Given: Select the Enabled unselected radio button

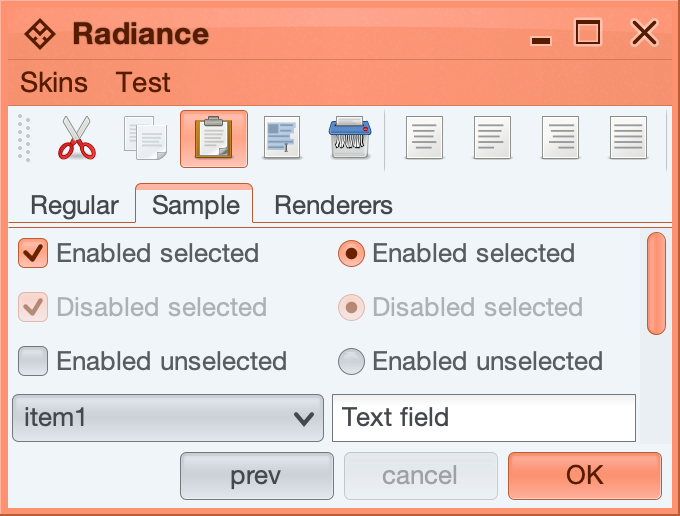Looking at the screenshot, I should pos(351,361).
